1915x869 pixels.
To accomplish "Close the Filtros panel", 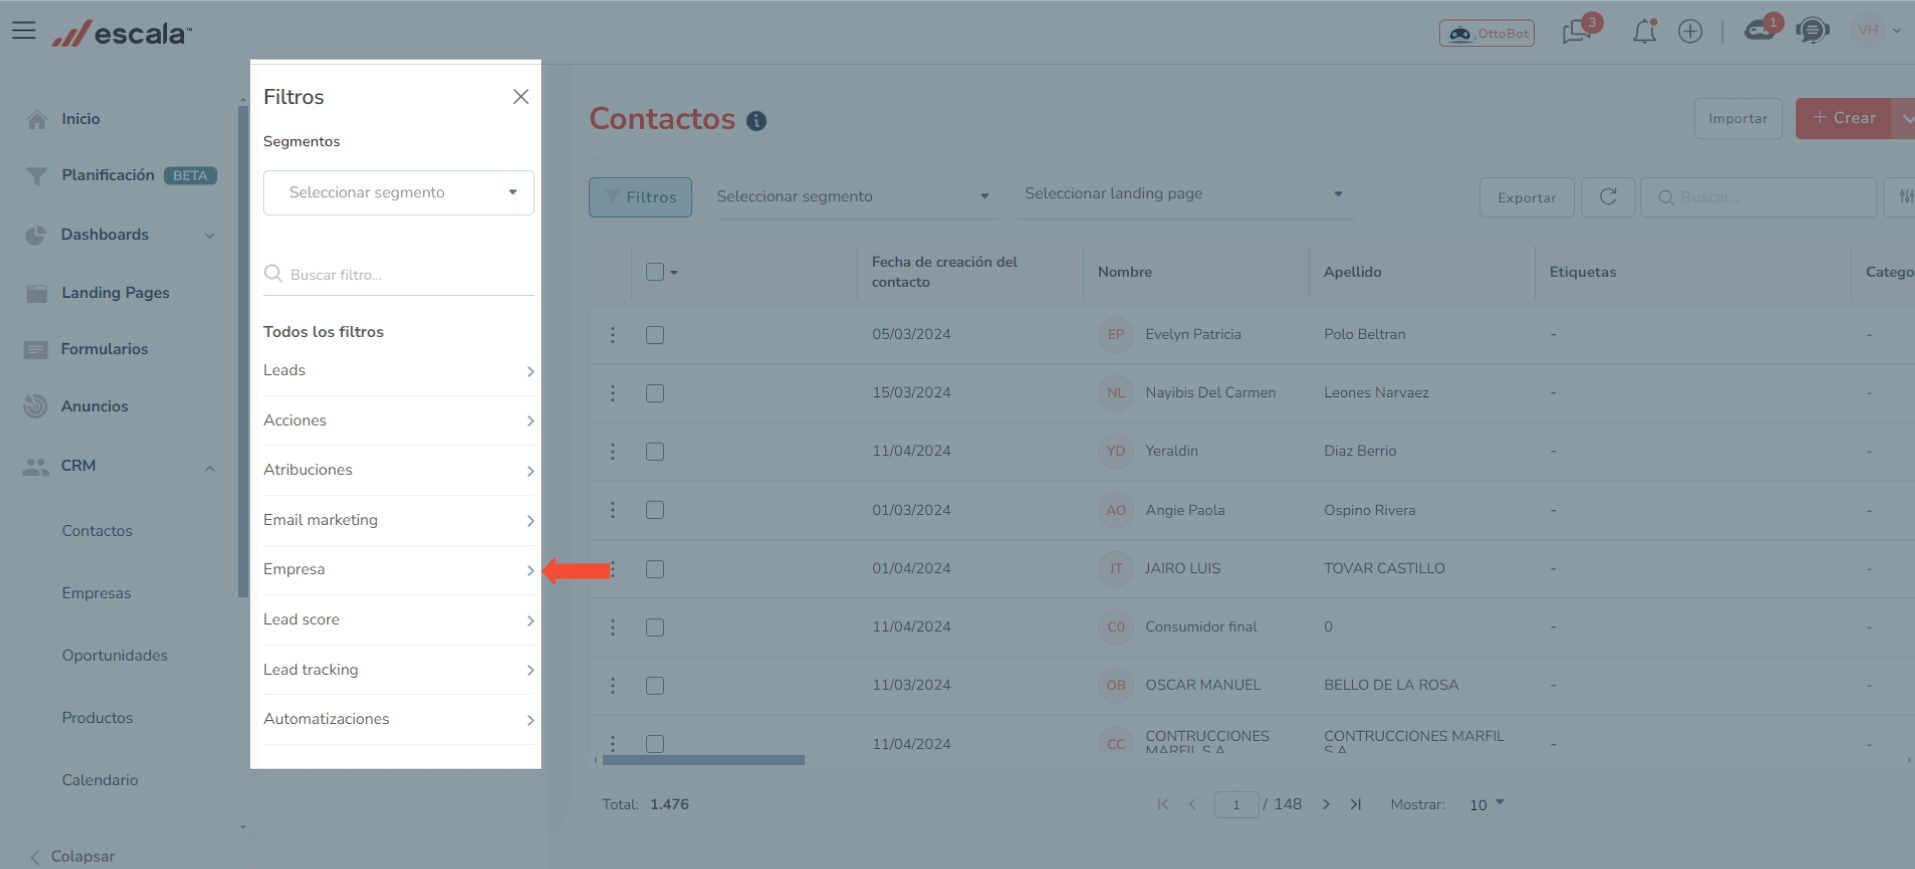I will coord(521,97).
